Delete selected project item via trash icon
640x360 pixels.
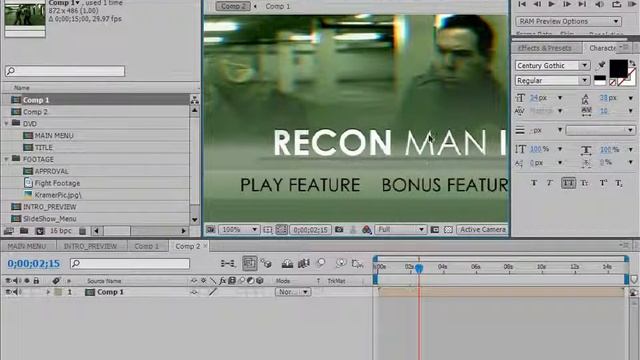82,231
